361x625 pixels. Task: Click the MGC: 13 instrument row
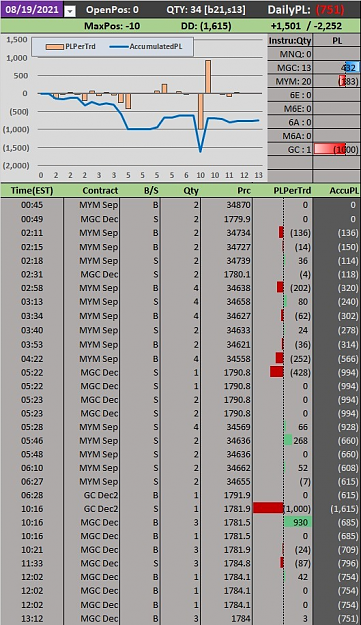[x=290, y=68]
